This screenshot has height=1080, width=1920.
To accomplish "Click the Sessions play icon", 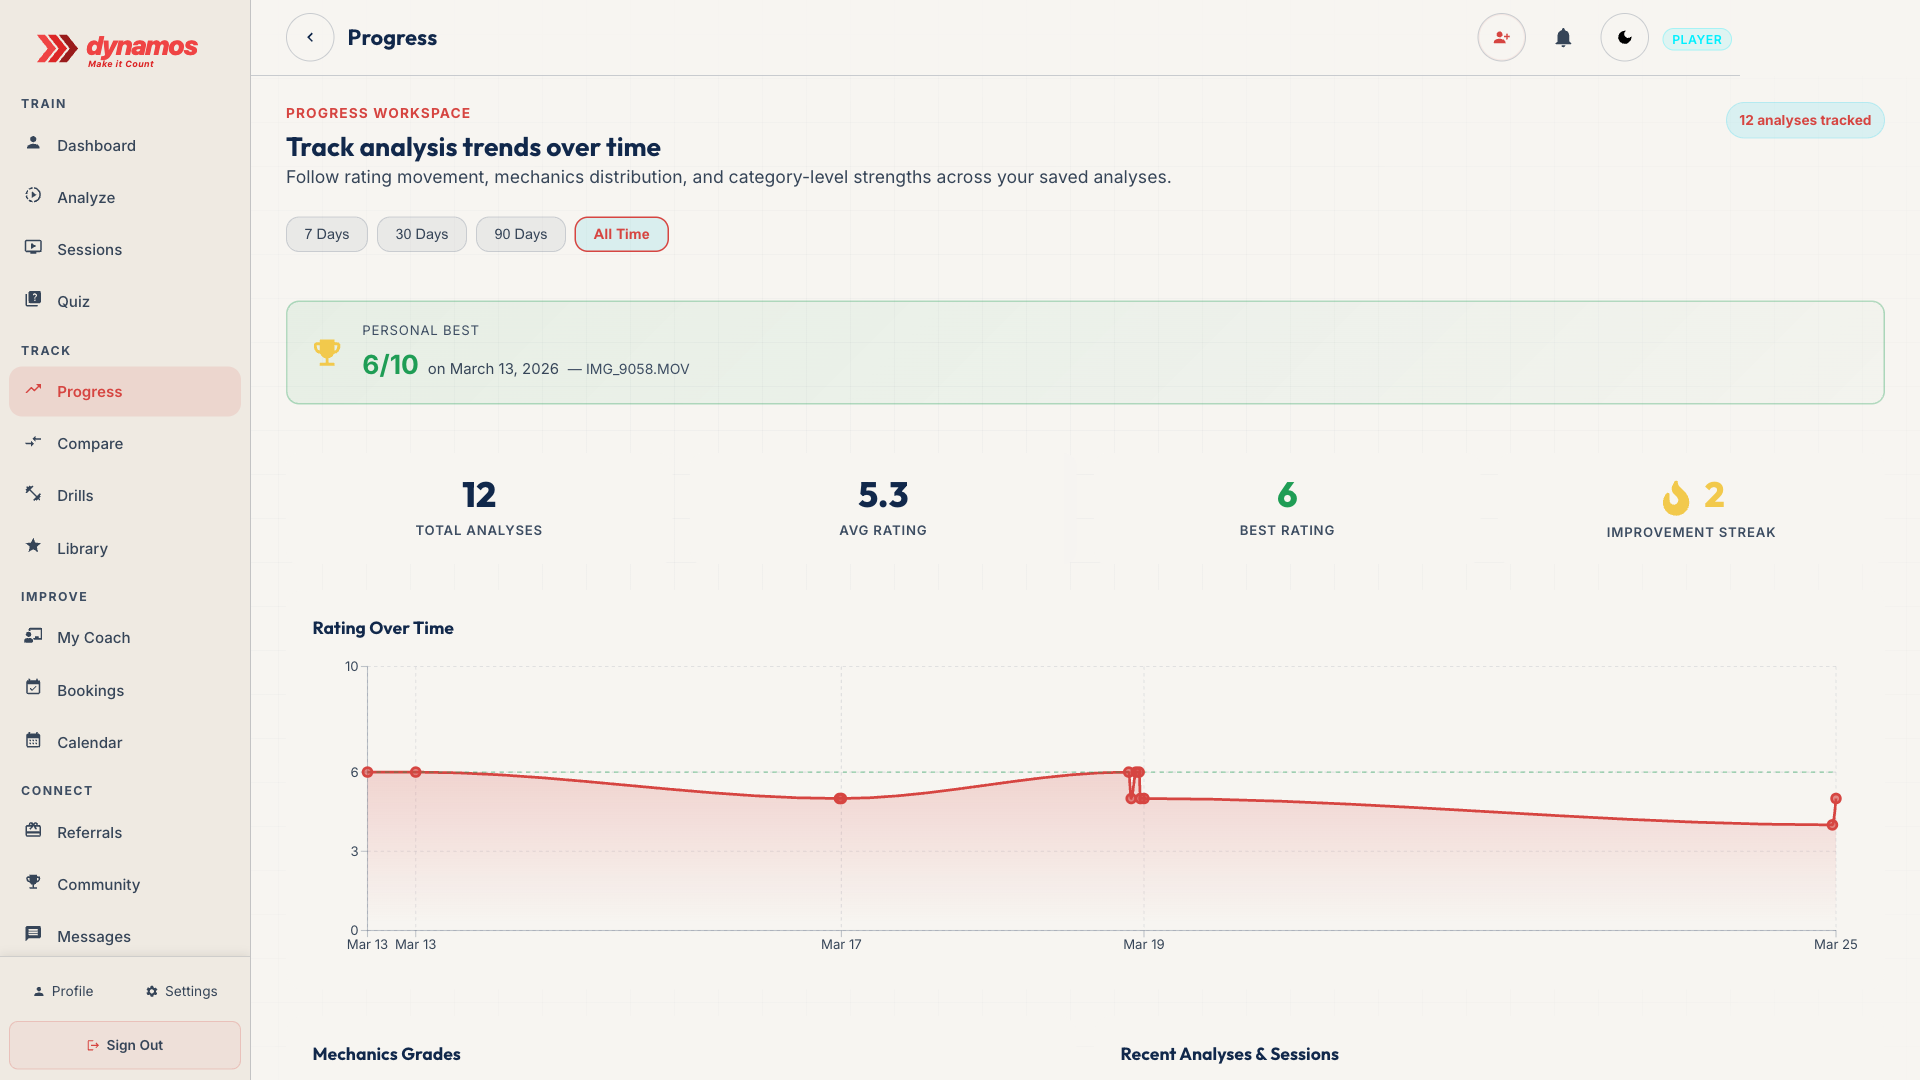I will (33, 247).
